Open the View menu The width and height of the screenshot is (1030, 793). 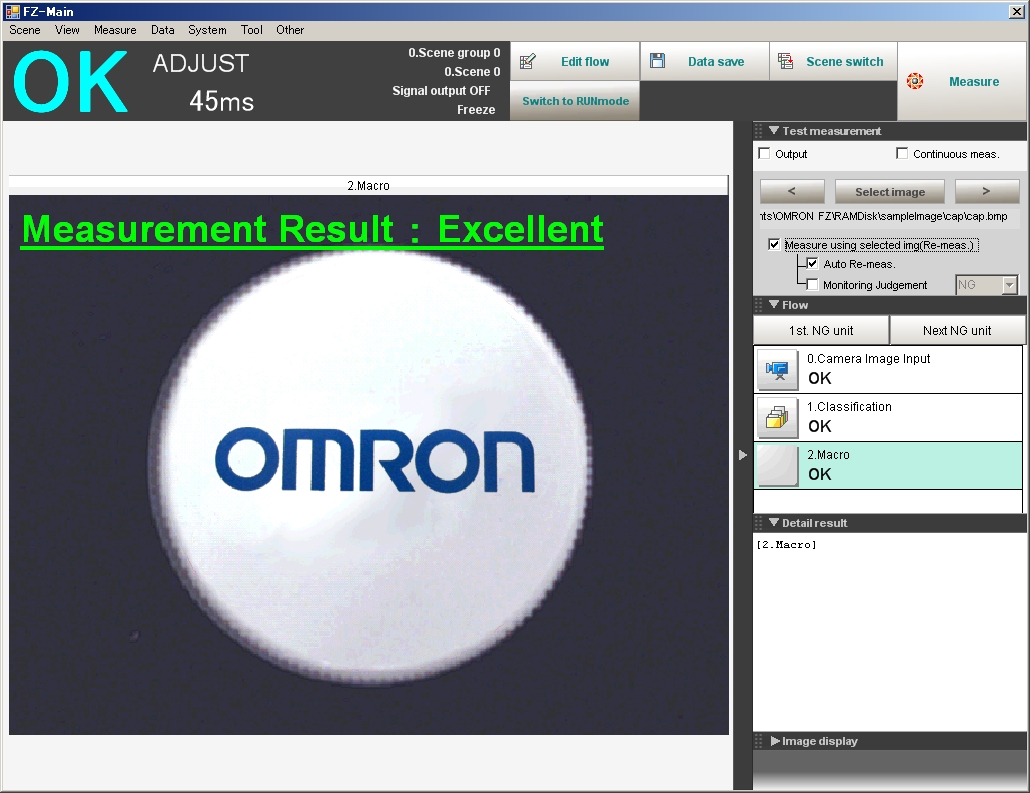click(x=67, y=30)
